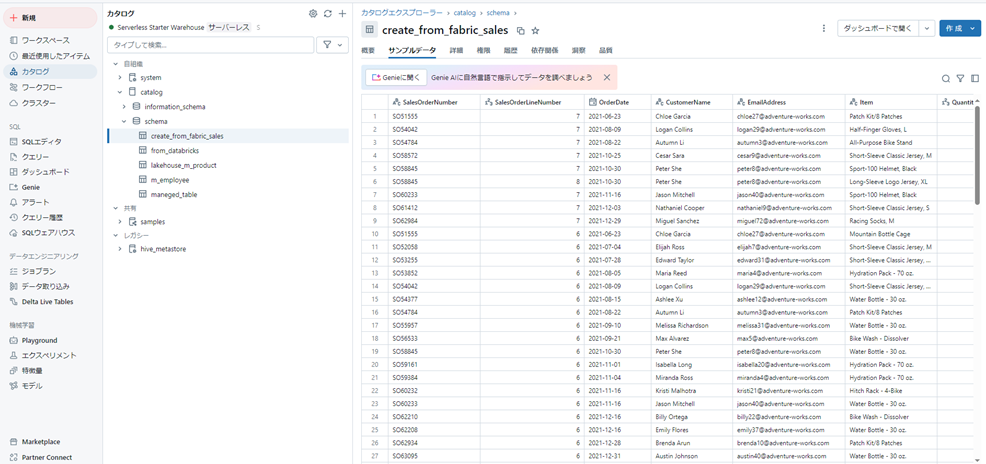Expand the samples catalog
The image size is (986, 464).
[x=120, y=222]
